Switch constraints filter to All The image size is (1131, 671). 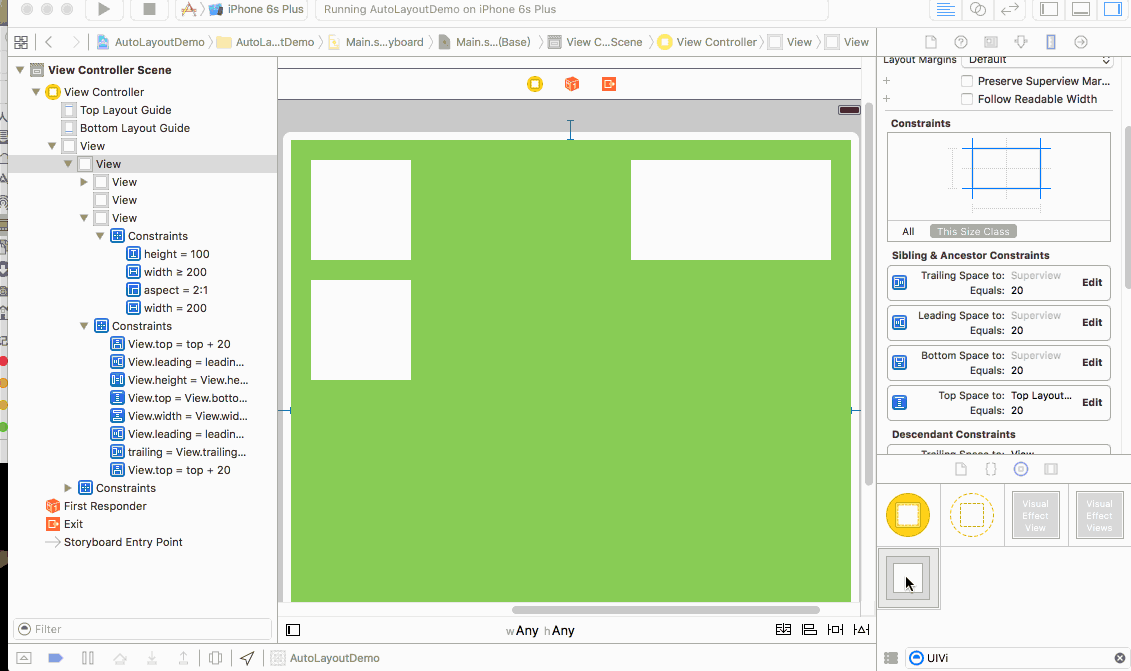(x=908, y=231)
